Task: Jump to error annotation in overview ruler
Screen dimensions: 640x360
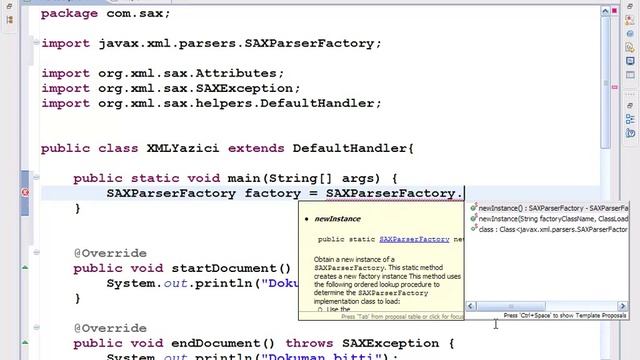Action: pos(615,87)
